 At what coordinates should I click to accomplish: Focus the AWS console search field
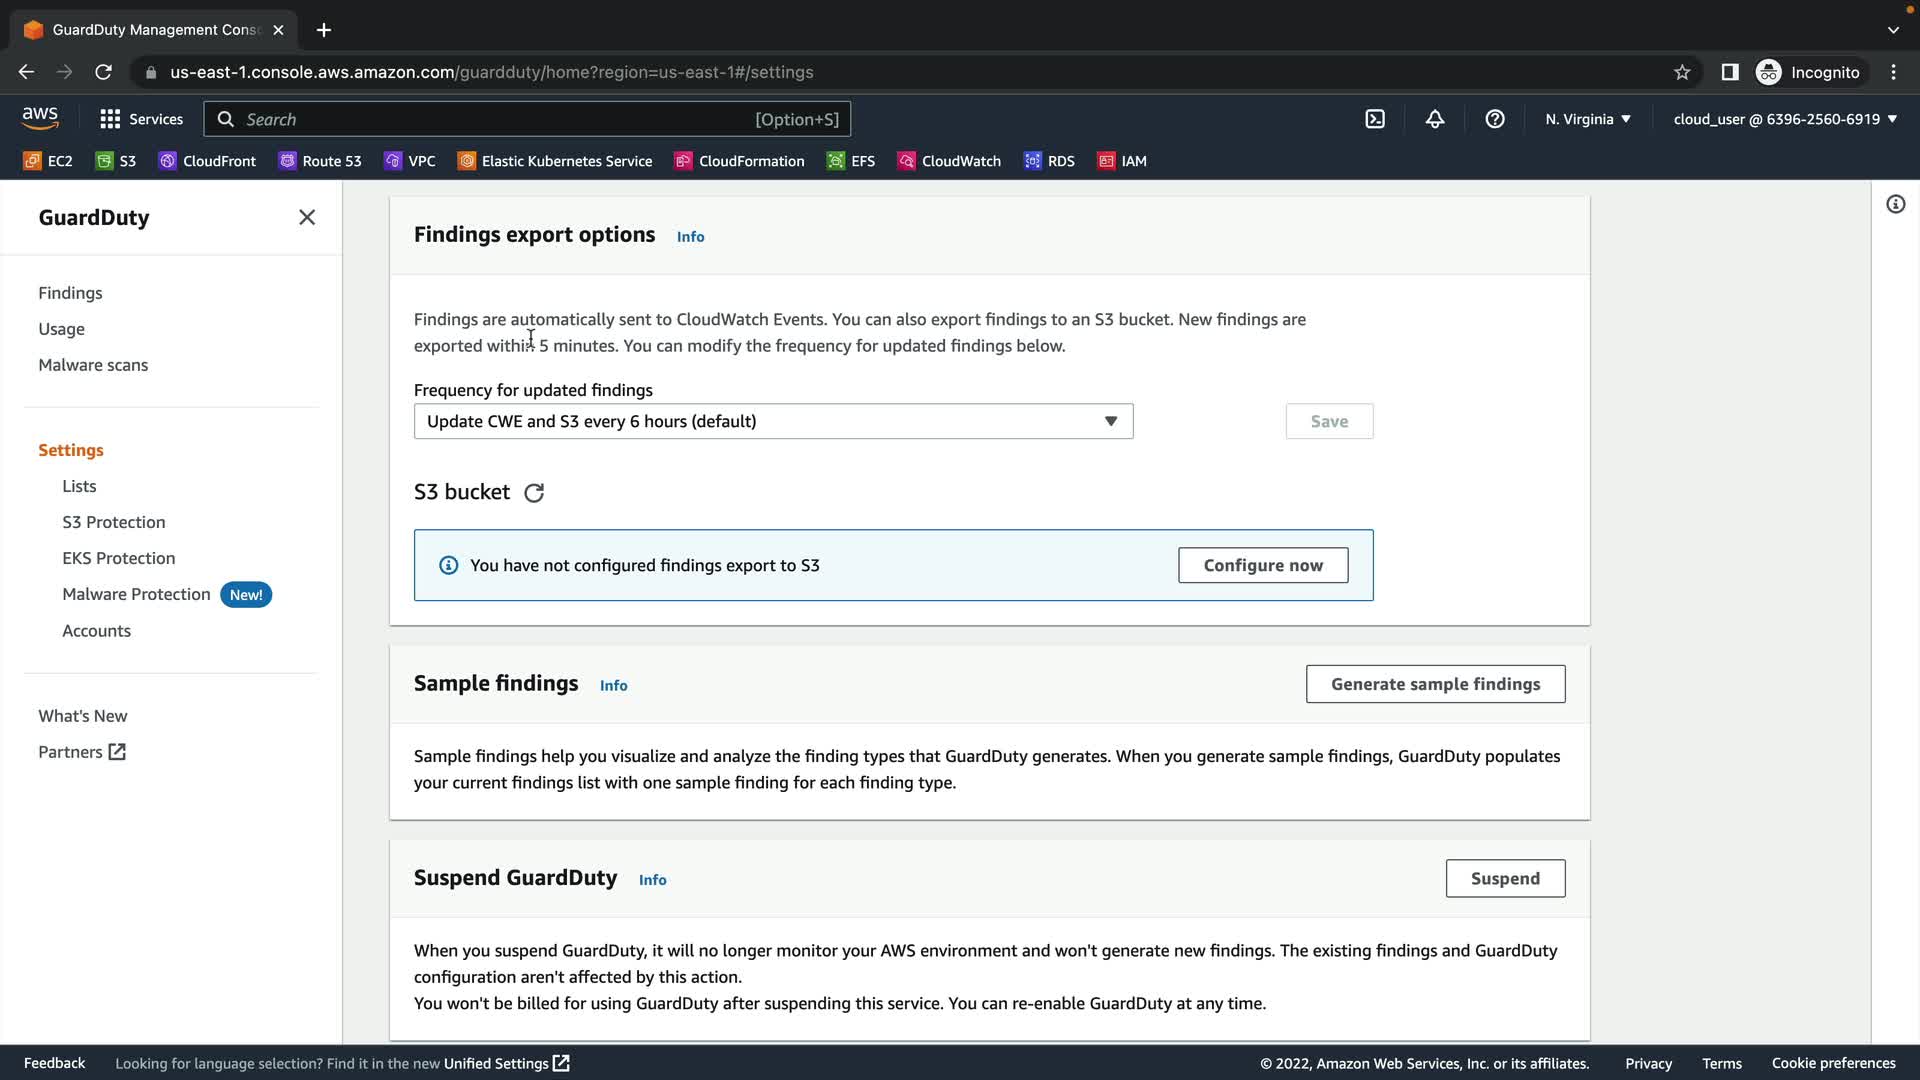[x=500, y=119]
